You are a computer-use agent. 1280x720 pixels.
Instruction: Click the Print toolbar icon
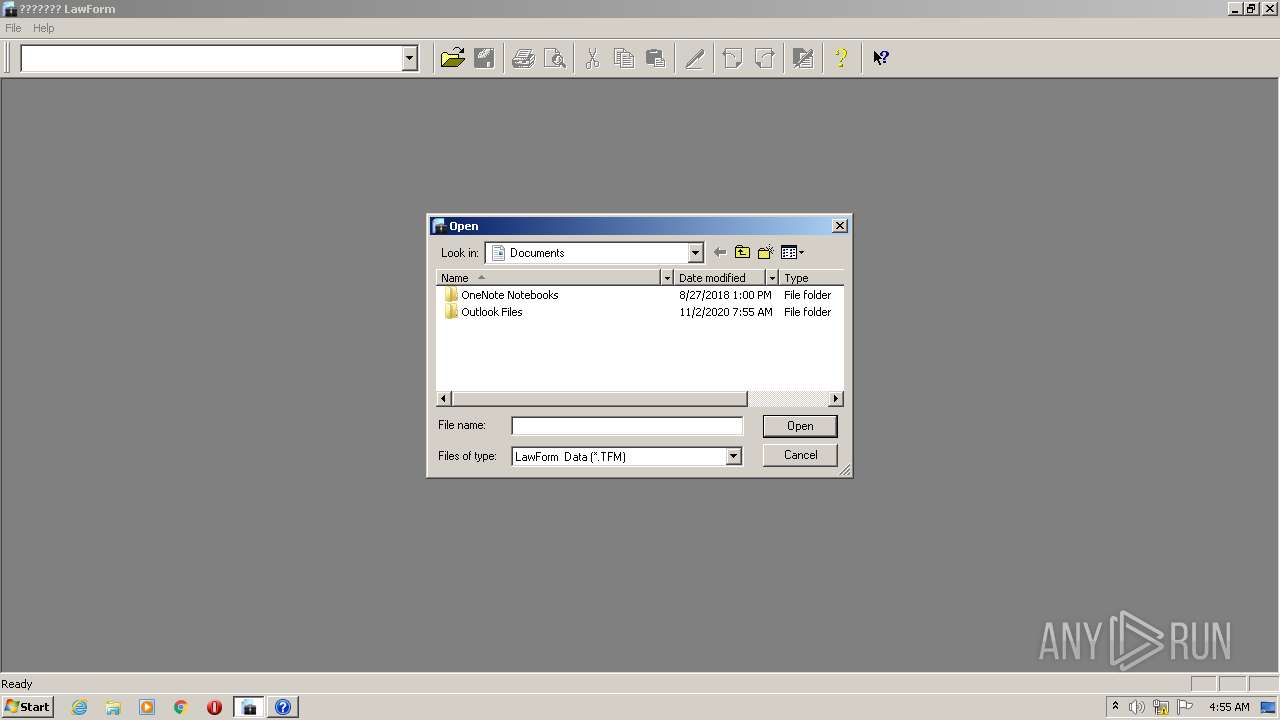tap(523, 58)
